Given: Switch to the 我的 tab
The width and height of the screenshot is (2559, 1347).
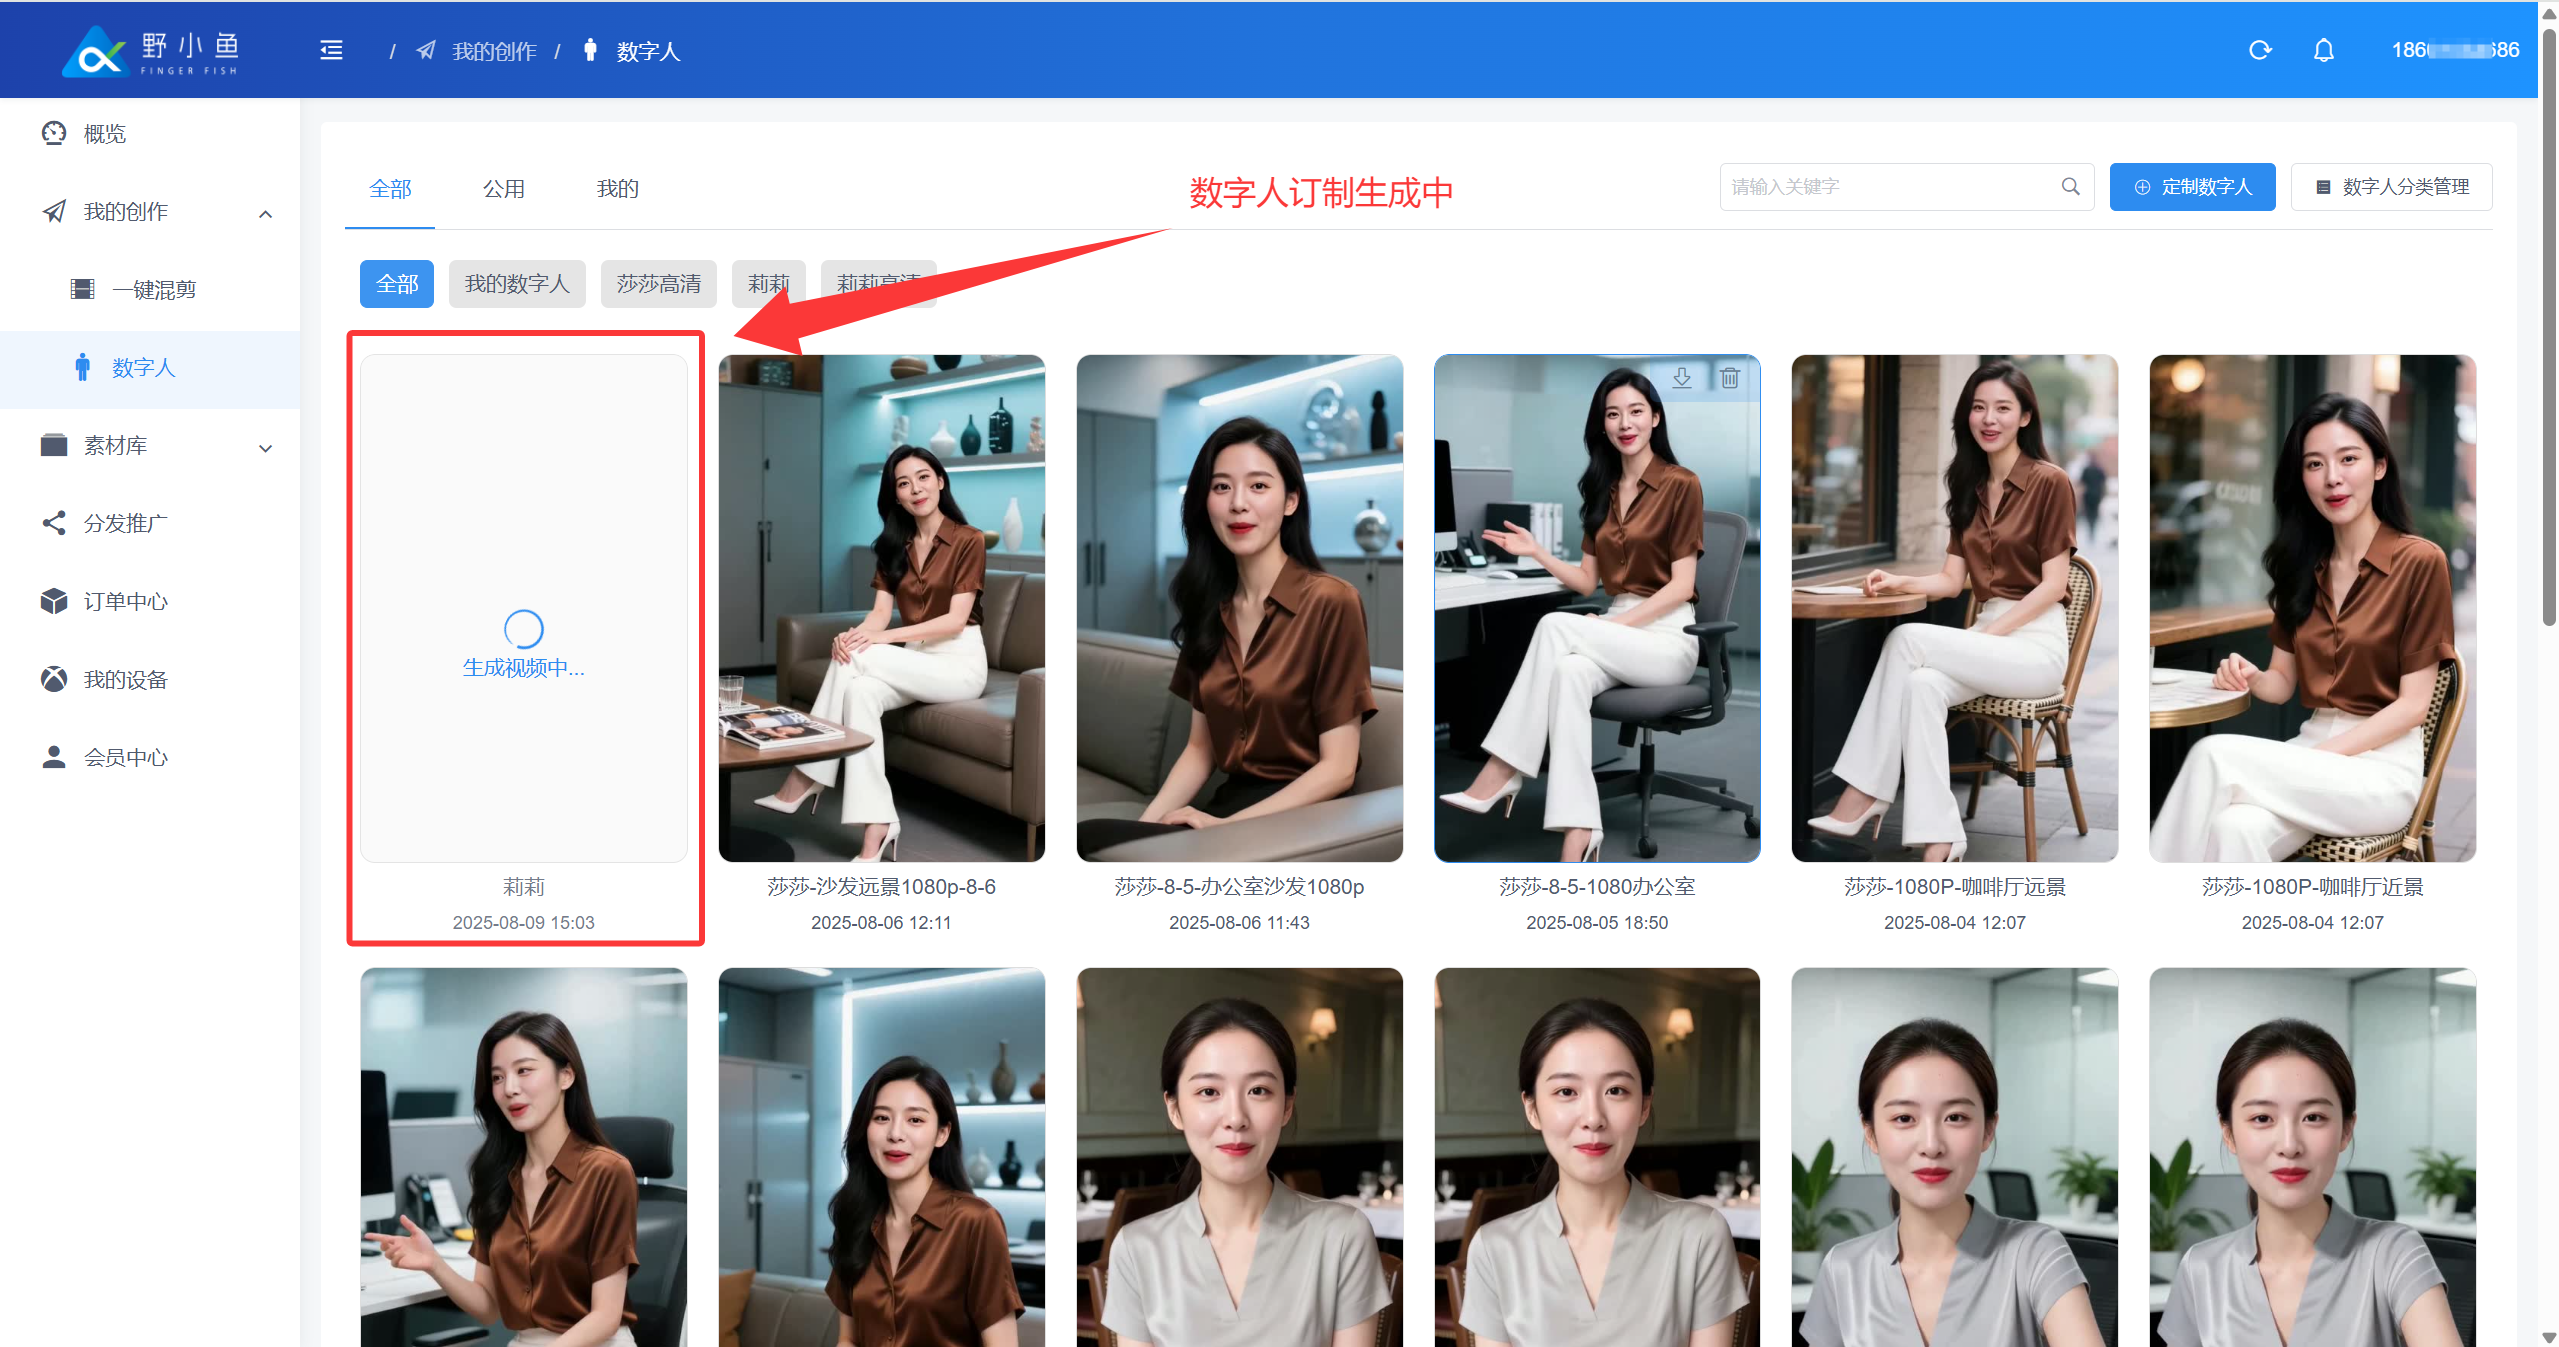Looking at the screenshot, I should 617,189.
